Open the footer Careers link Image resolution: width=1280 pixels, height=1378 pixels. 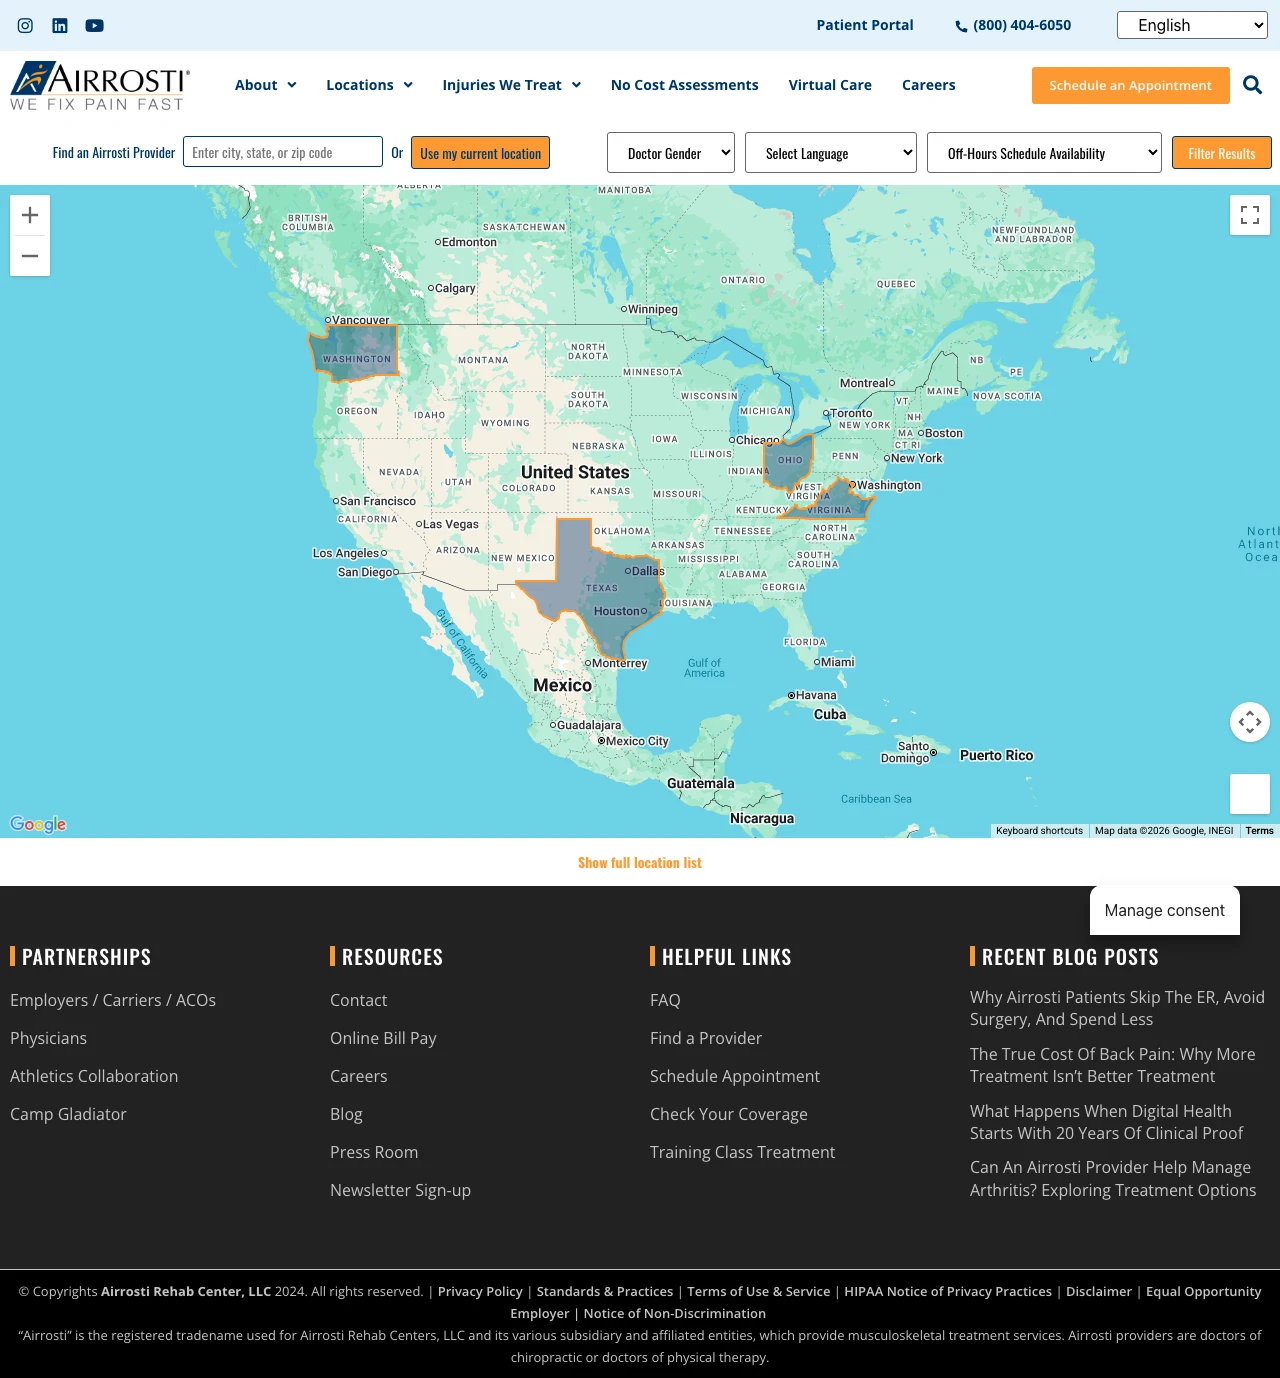click(x=358, y=1076)
